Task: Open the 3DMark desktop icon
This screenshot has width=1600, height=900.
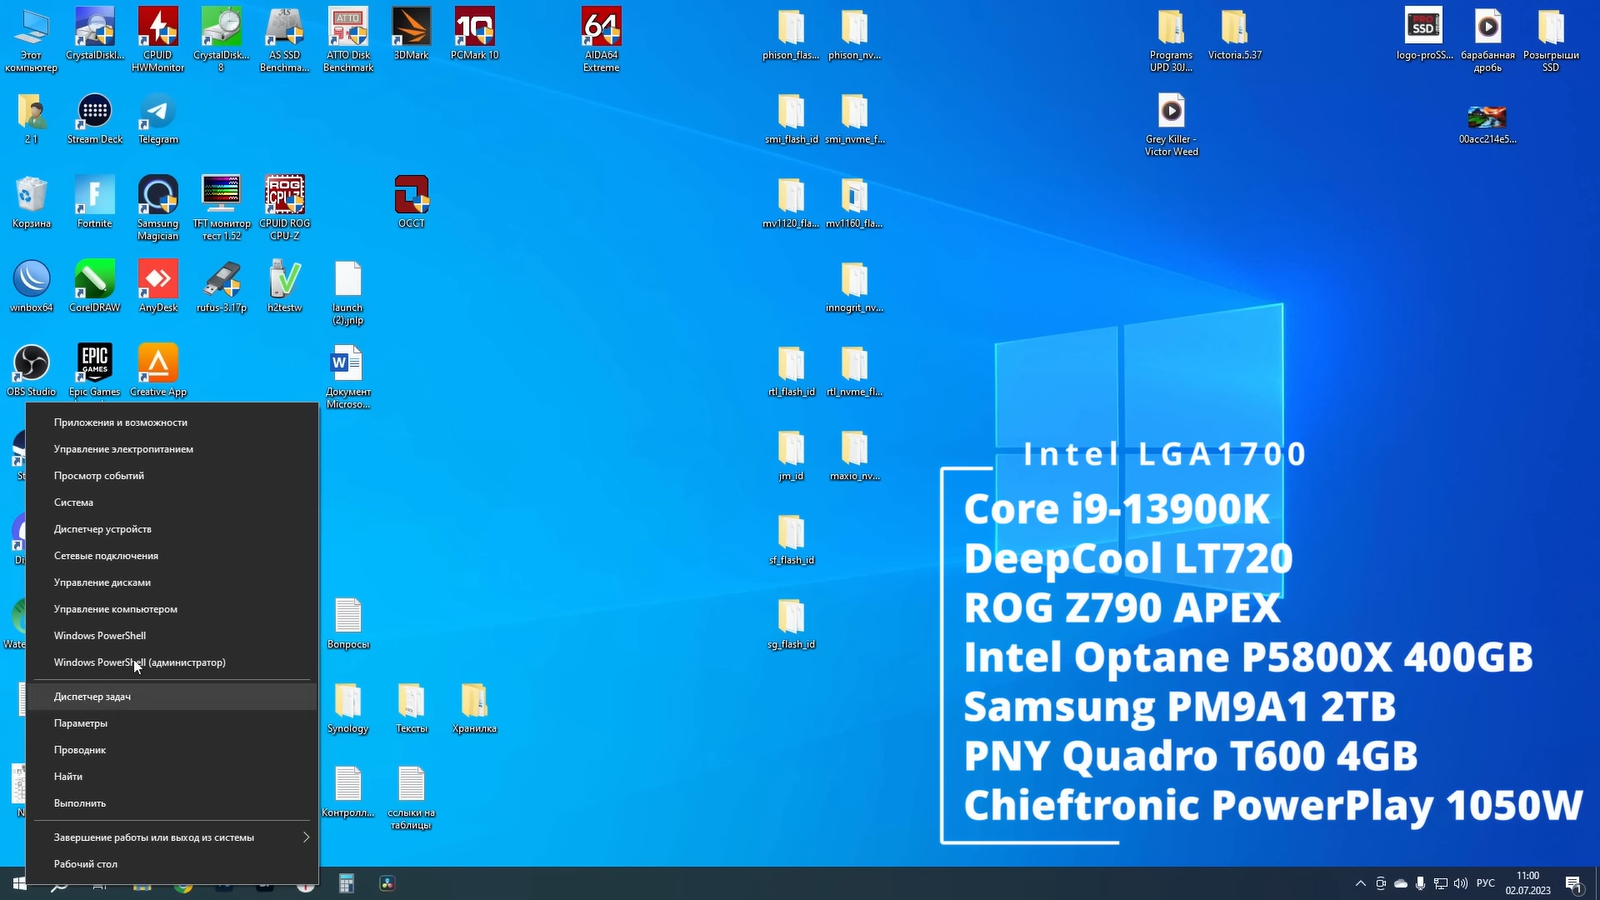Action: [x=411, y=30]
